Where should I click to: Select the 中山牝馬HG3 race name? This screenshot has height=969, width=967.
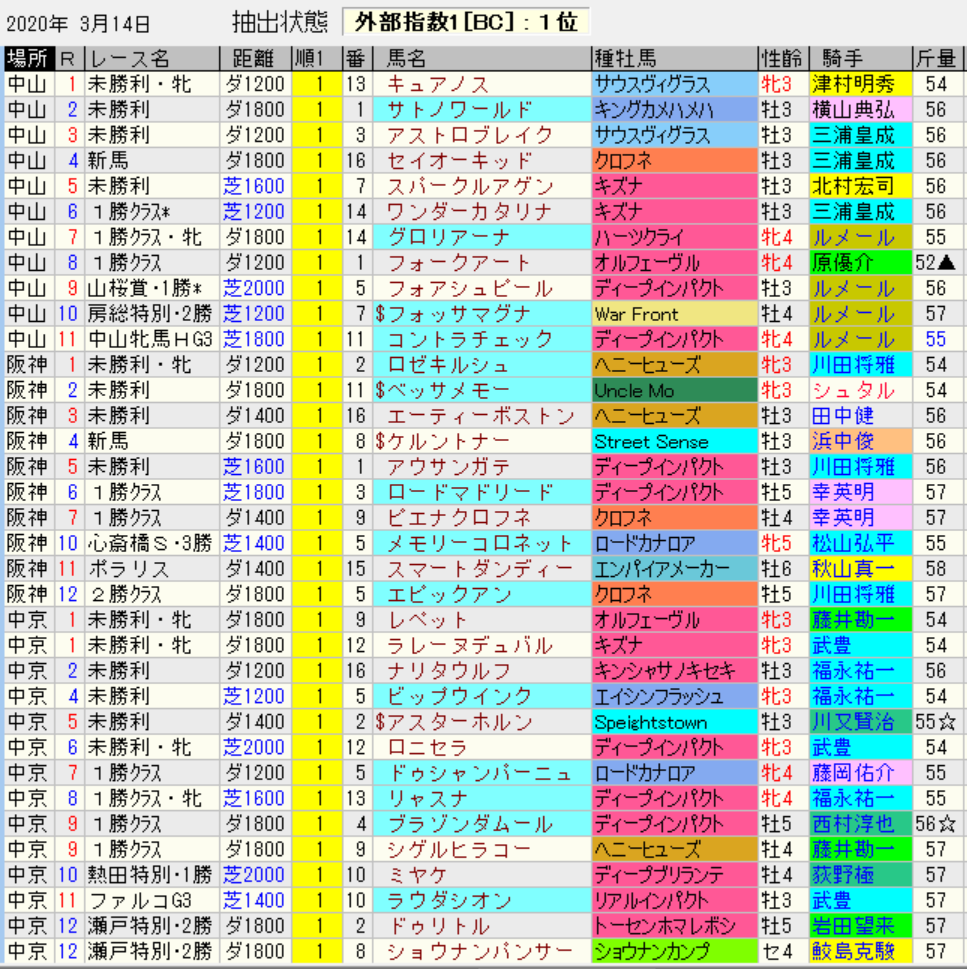[151, 340]
